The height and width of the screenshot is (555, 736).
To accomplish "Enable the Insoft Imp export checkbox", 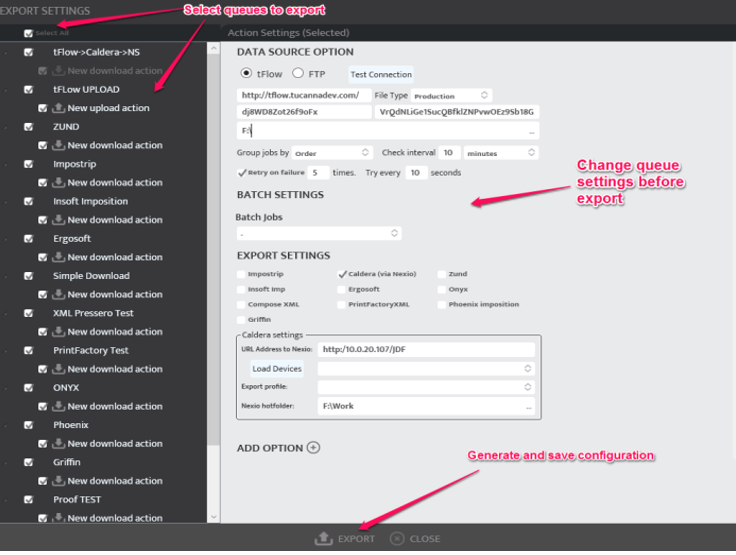I will tap(241, 290).
